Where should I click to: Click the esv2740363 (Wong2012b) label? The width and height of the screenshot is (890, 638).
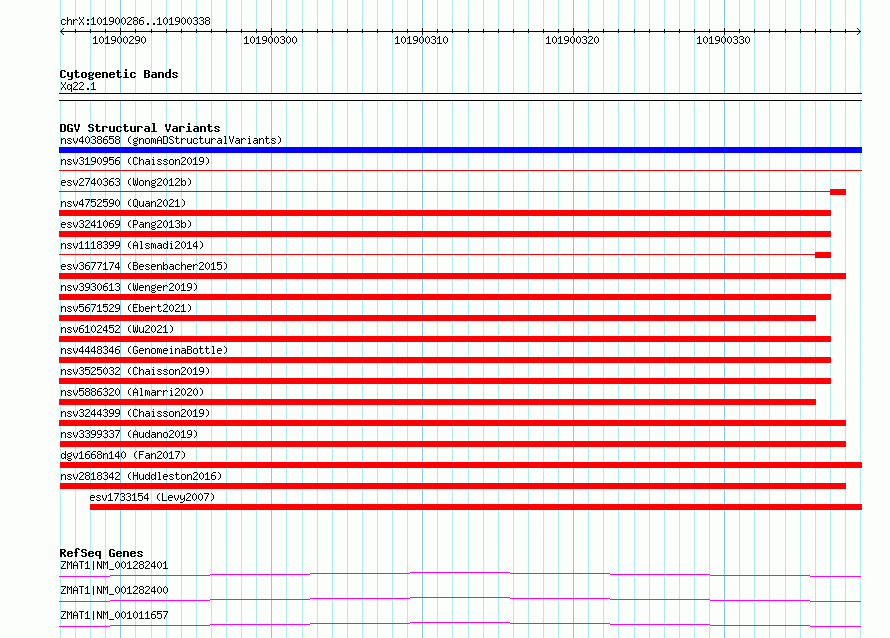[126, 182]
